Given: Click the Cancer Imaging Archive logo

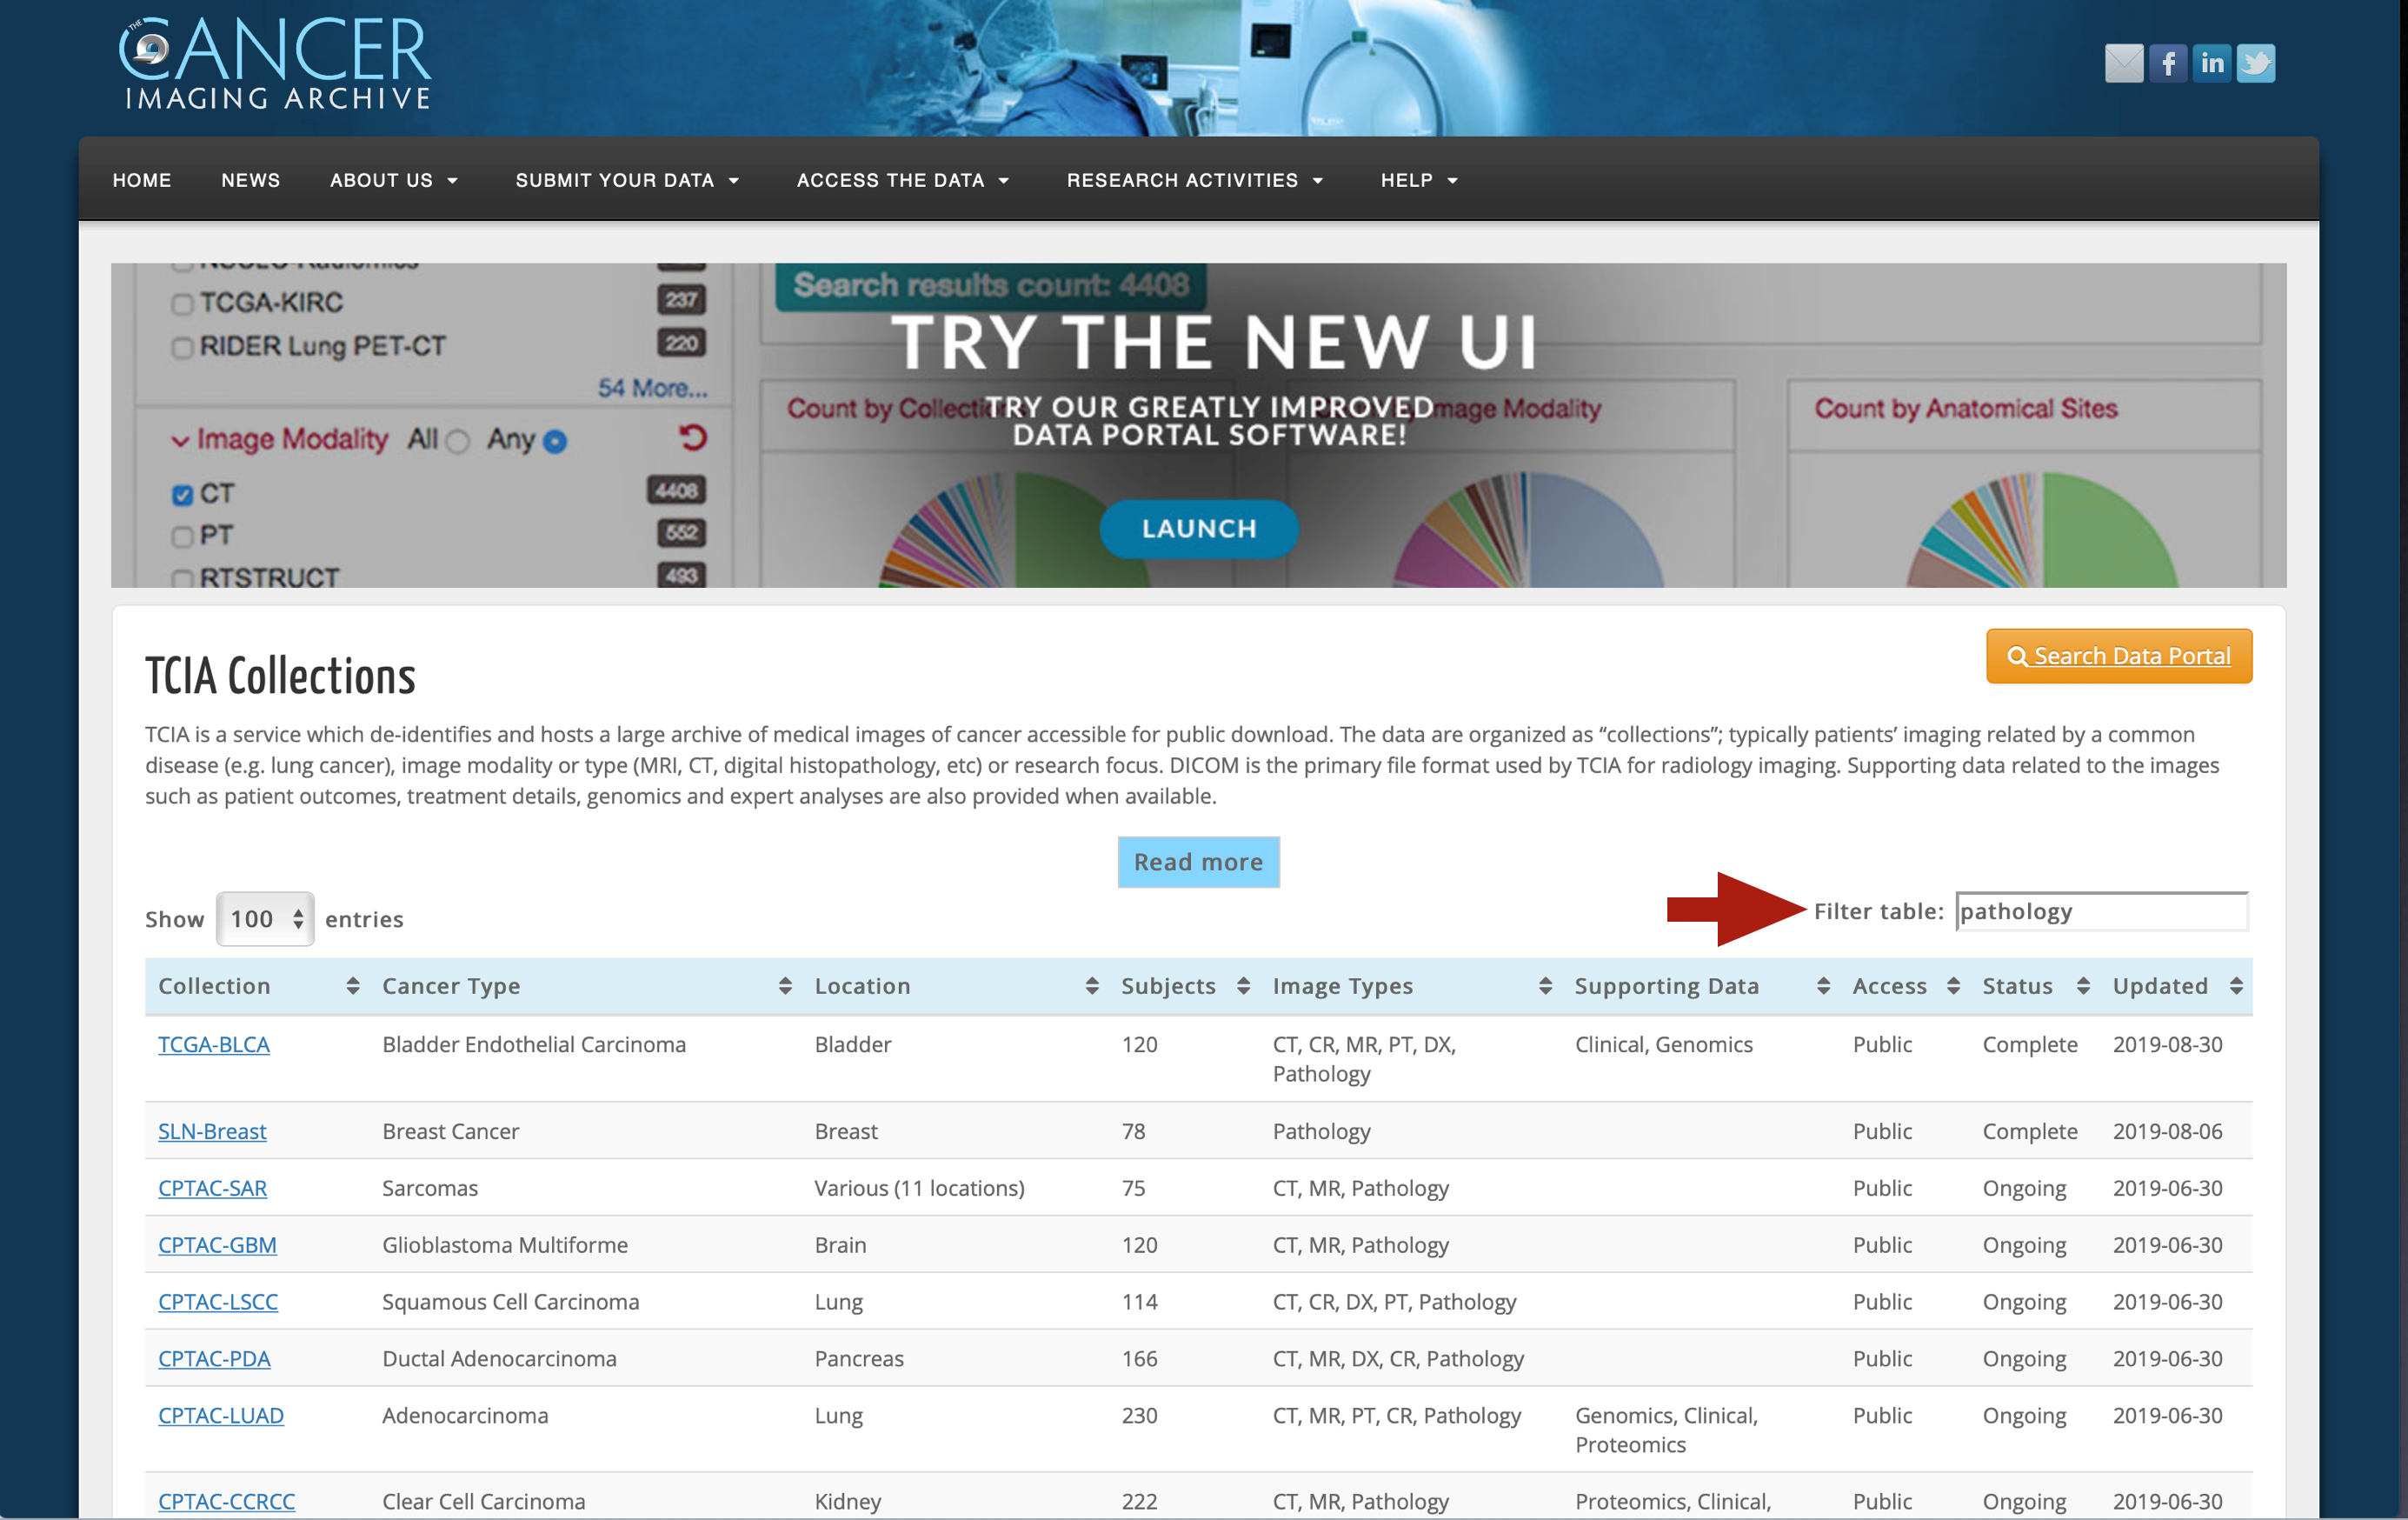Looking at the screenshot, I should click(x=274, y=62).
